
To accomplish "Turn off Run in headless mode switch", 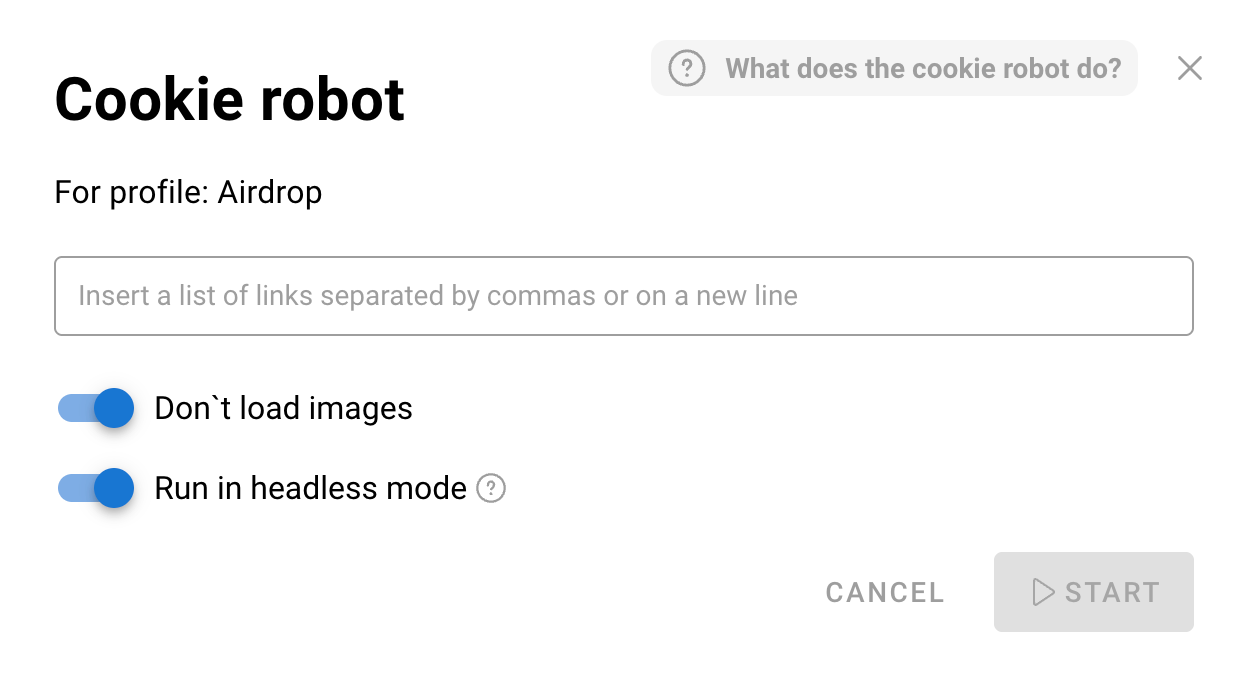I will pyautogui.click(x=96, y=488).
